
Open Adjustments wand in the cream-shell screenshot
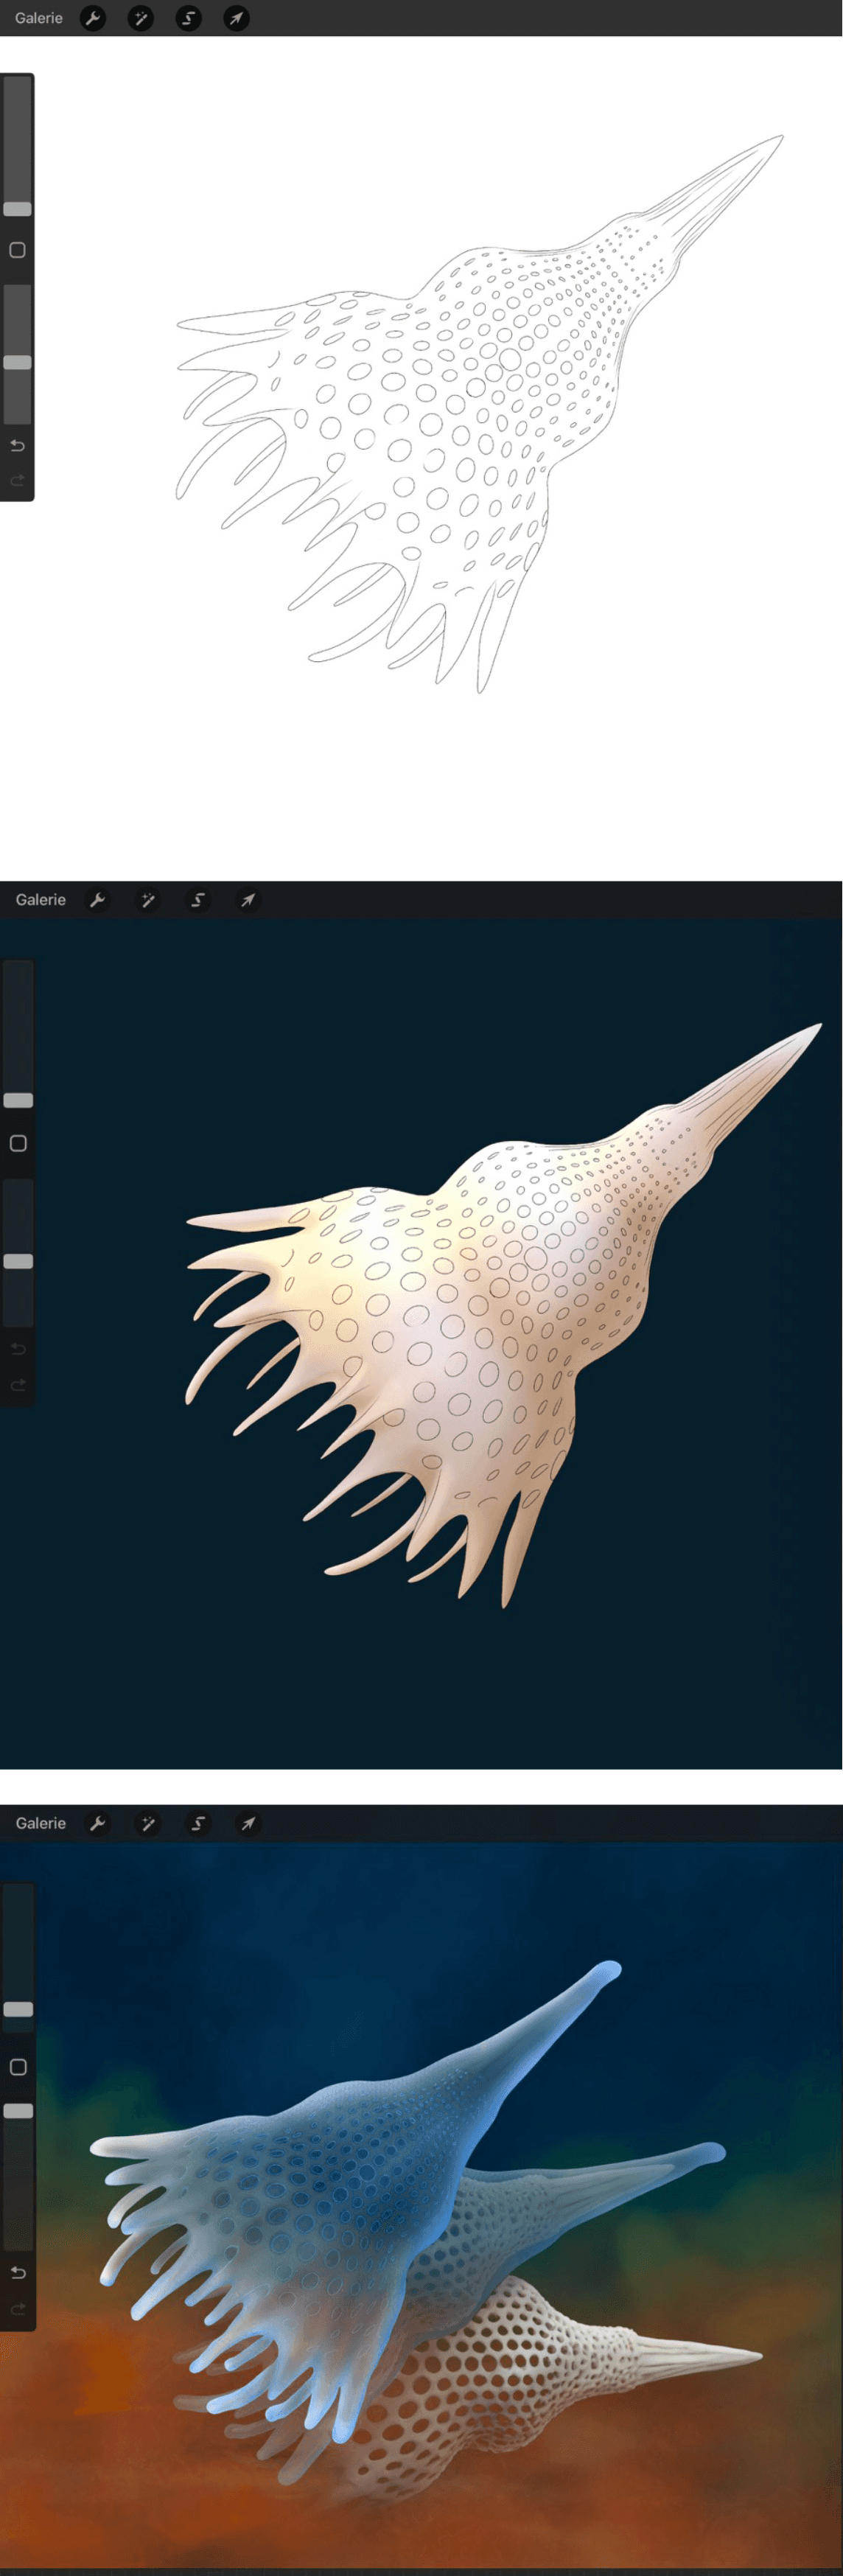tap(148, 900)
